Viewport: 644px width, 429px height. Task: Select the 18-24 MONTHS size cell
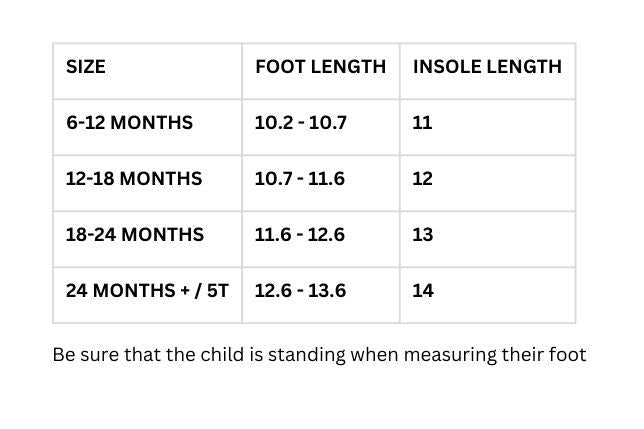click(134, 236)
